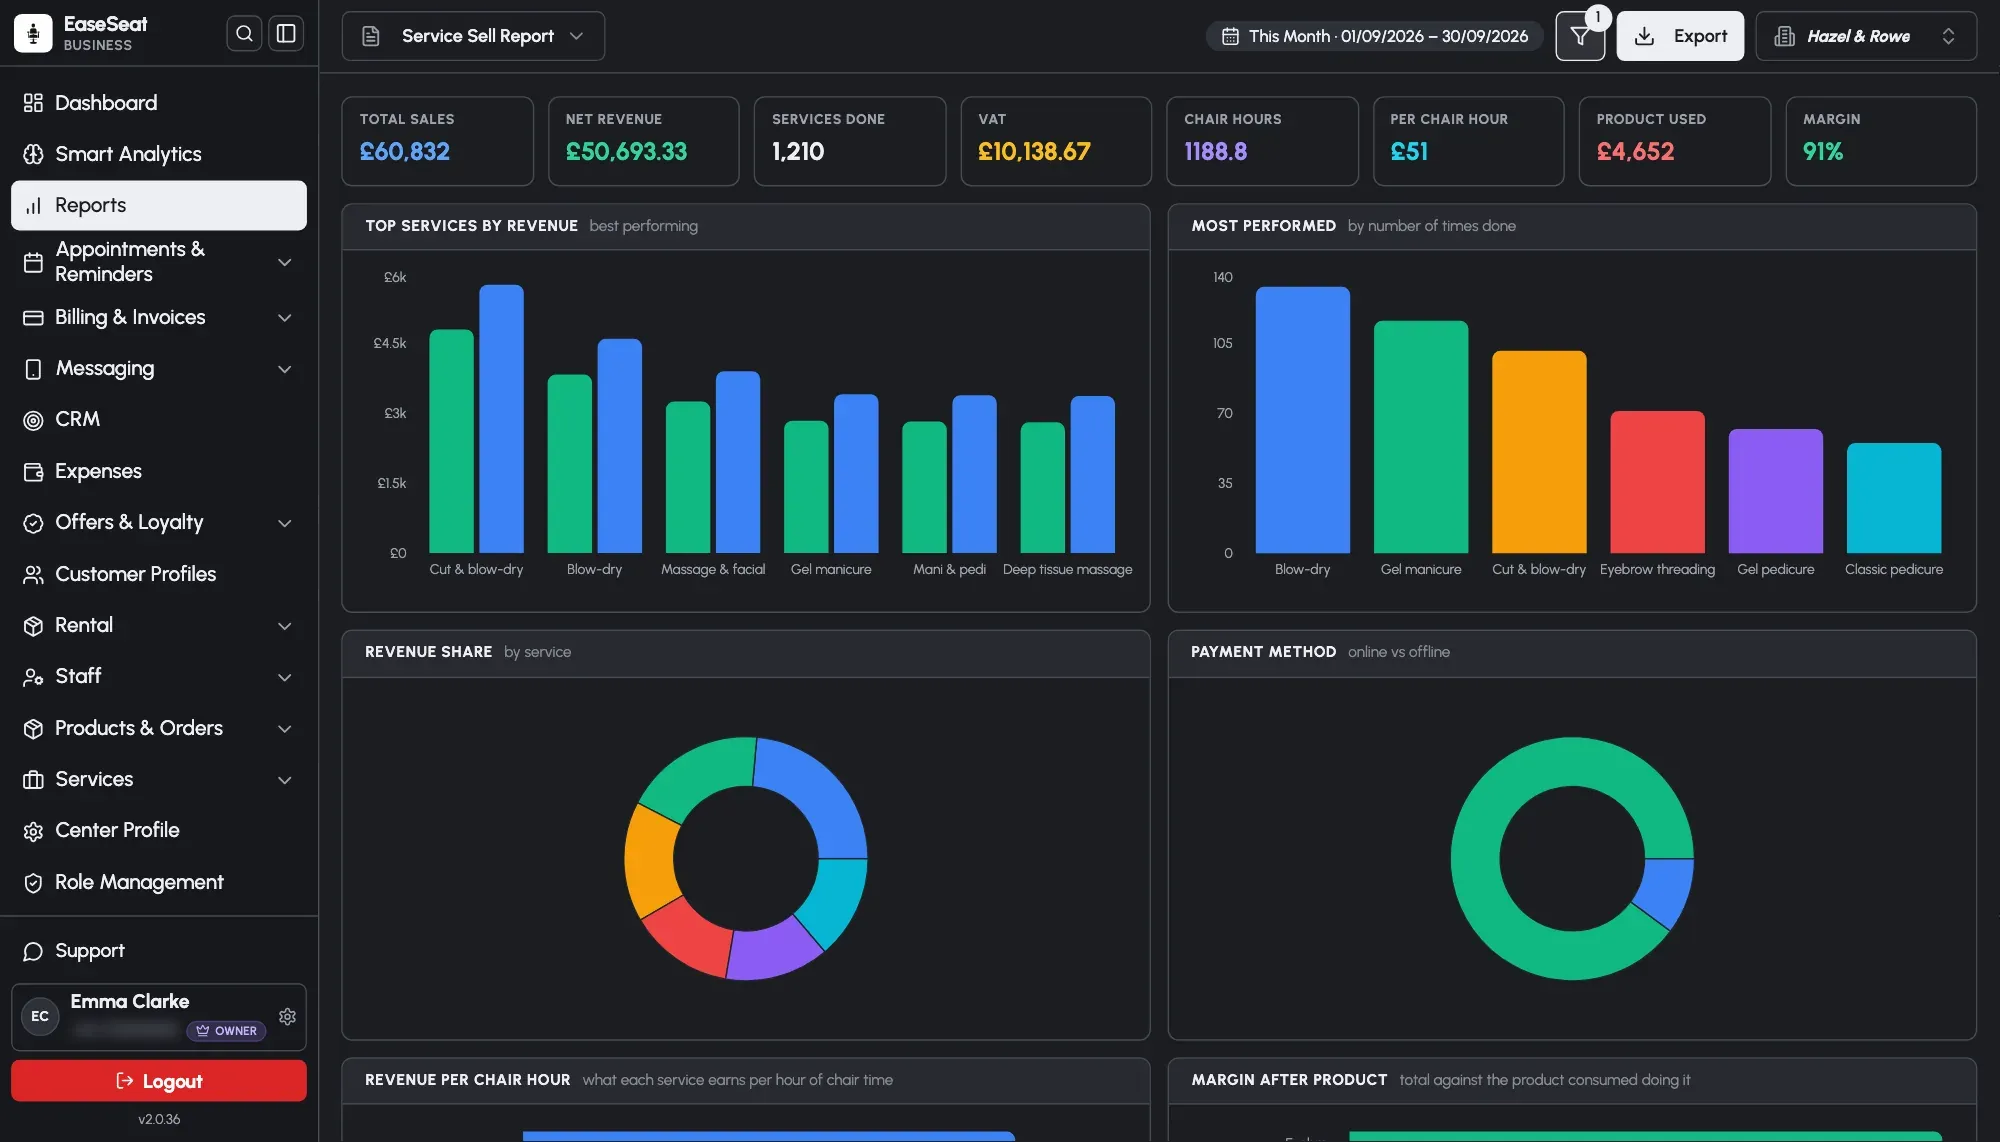This screenshot has width=2000, height=1142.
Task: Expand the Services submenu in the sidebar
Action: [285, 780]
